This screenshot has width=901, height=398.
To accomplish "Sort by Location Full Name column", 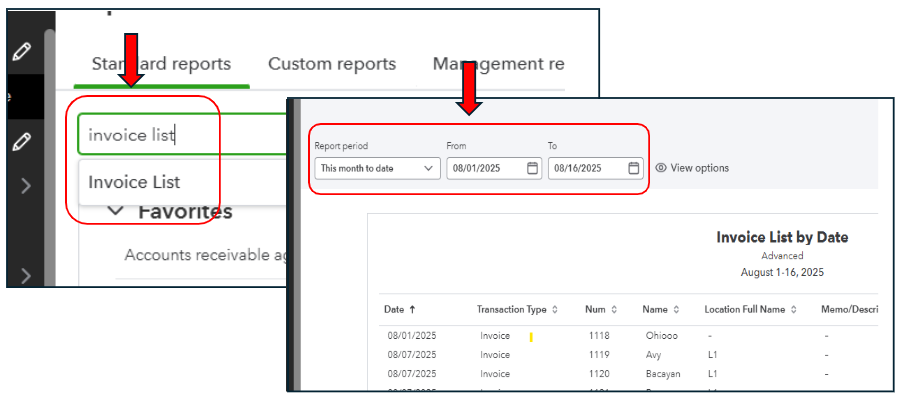I will click(x=750, y=310).
